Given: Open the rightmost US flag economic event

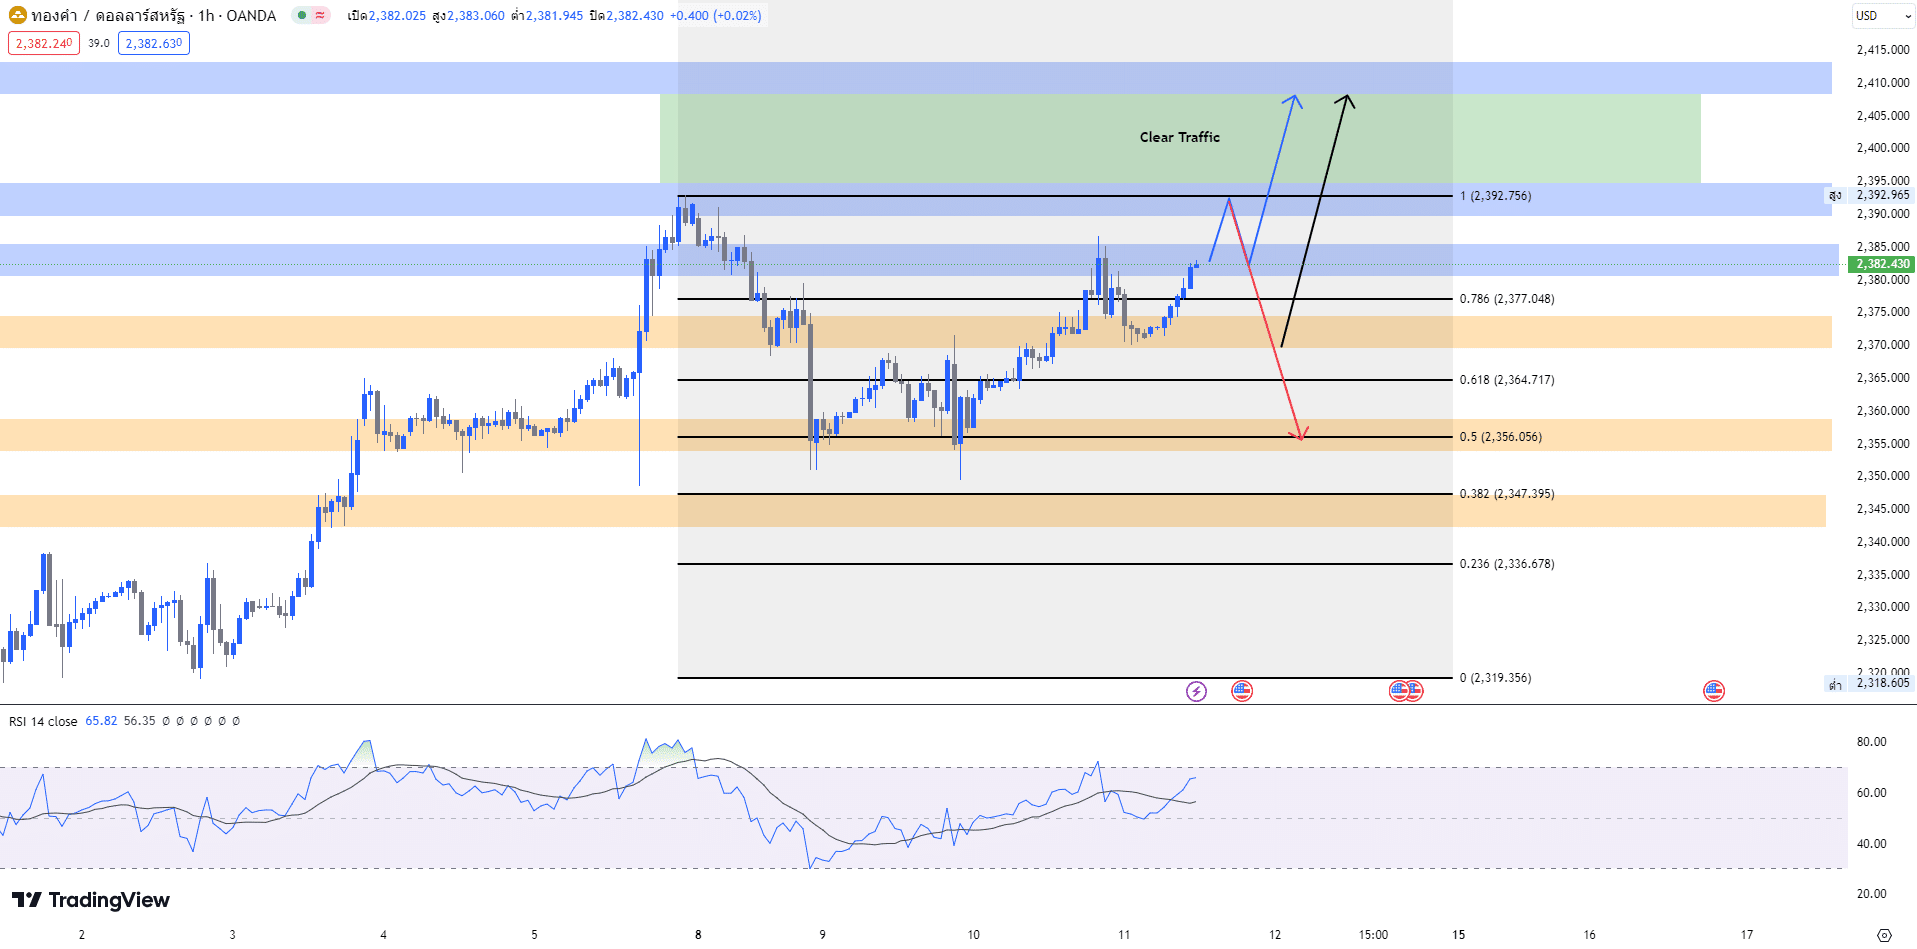Looking at the screenshot, I should coord(1714,691).
